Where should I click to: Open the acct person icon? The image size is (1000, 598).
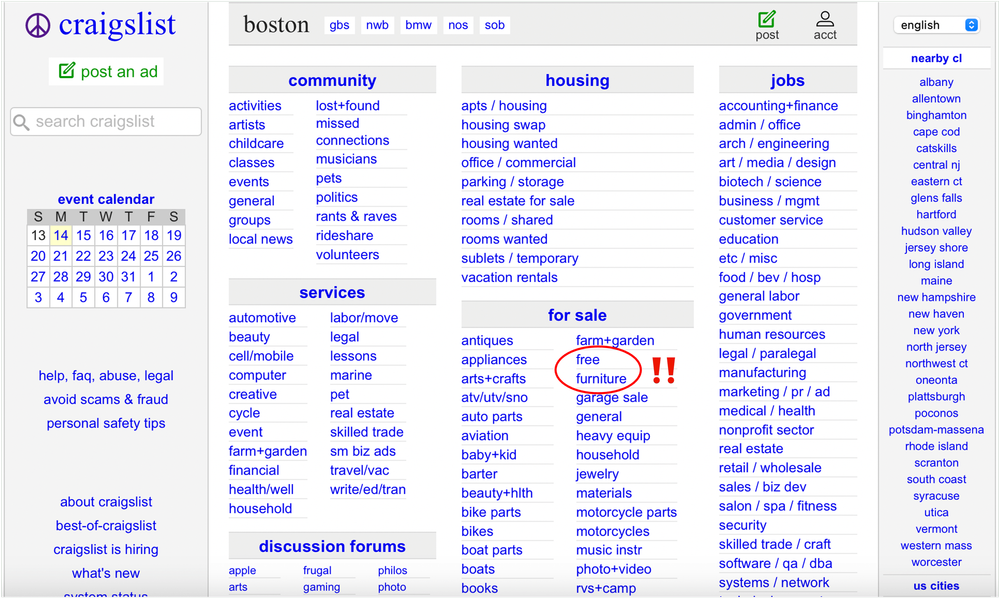(825, 18)
